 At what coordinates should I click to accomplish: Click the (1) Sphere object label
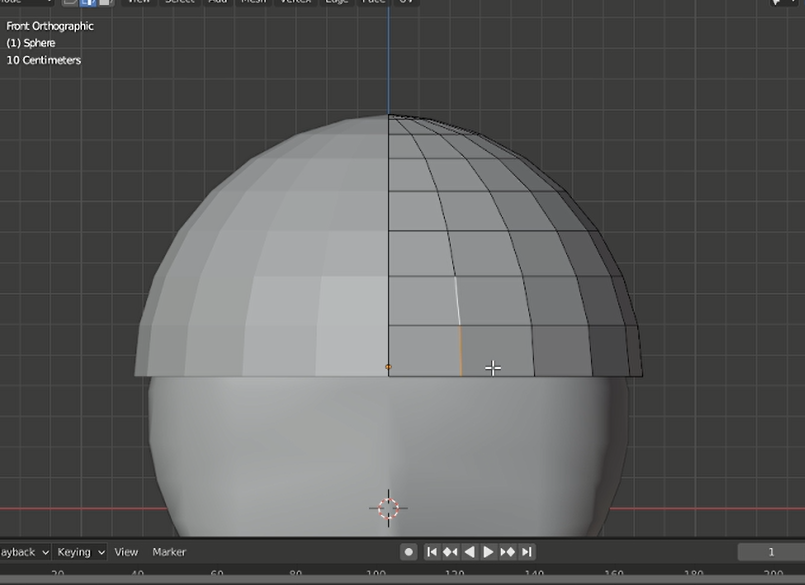click(31, 43)
